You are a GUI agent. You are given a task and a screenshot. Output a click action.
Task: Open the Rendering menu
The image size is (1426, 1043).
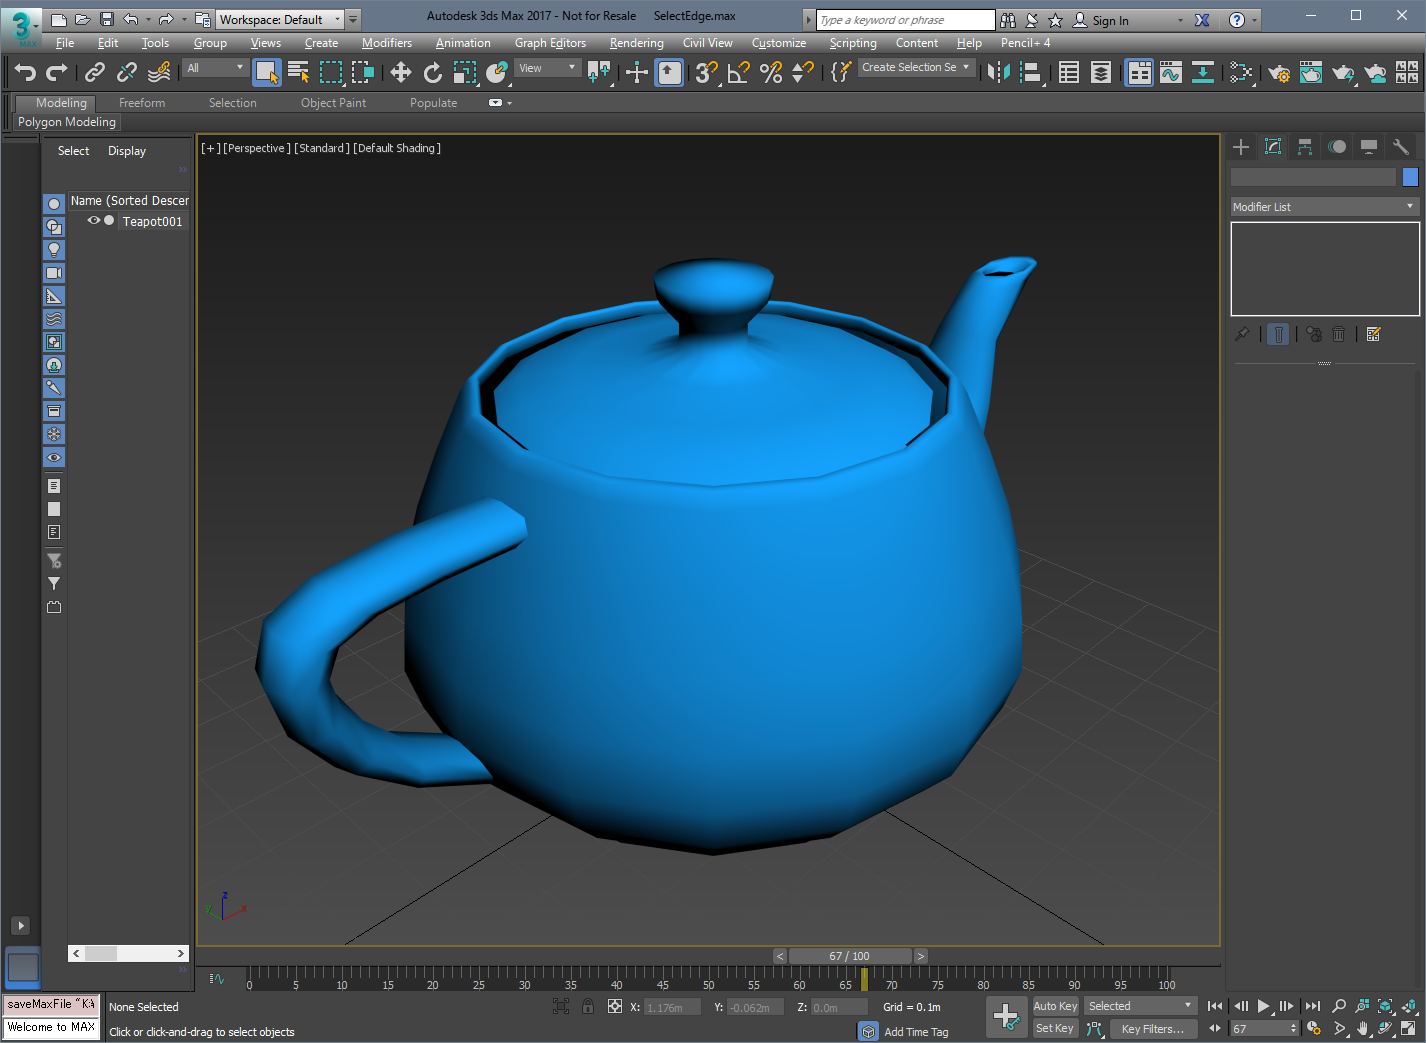point(636,43)
